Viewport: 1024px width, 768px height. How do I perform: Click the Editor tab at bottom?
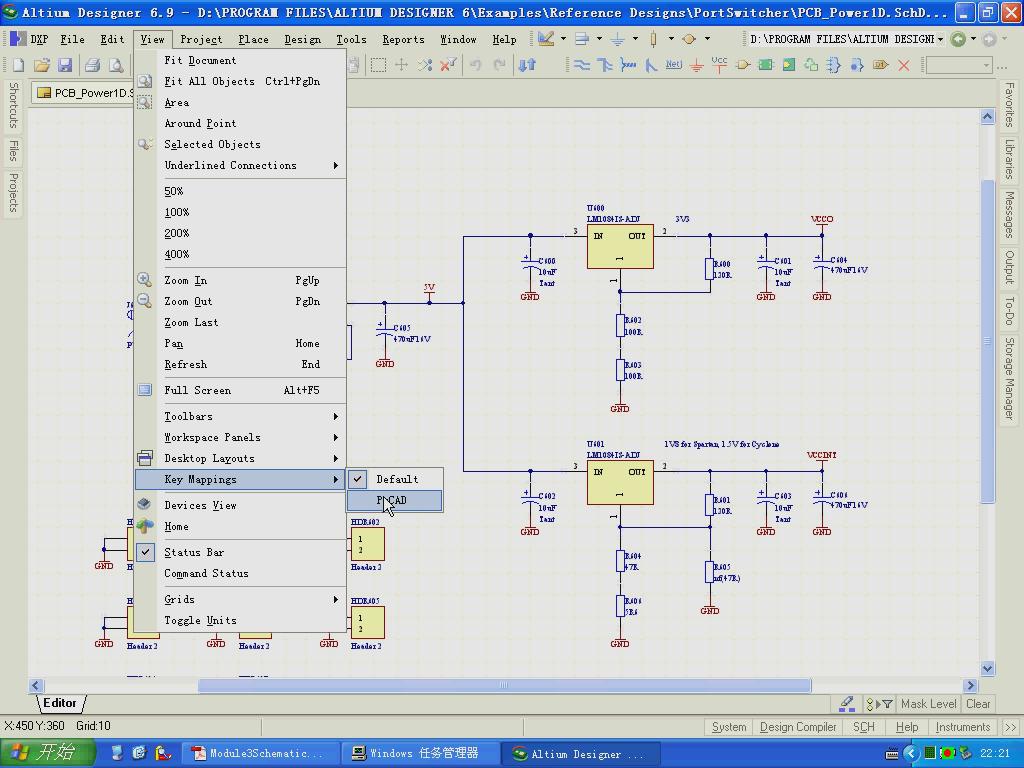[x=60, y=703]
